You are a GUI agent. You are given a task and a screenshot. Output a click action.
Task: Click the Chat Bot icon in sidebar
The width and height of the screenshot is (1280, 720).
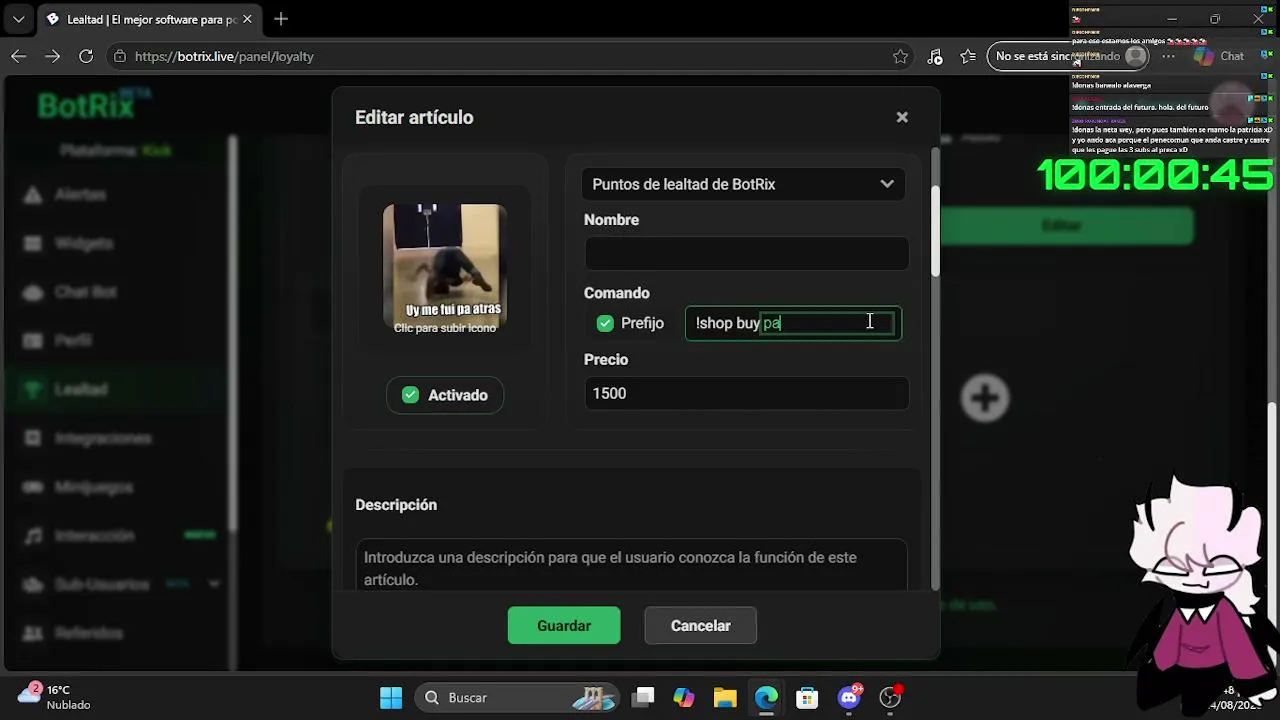(x=33, y=292)
